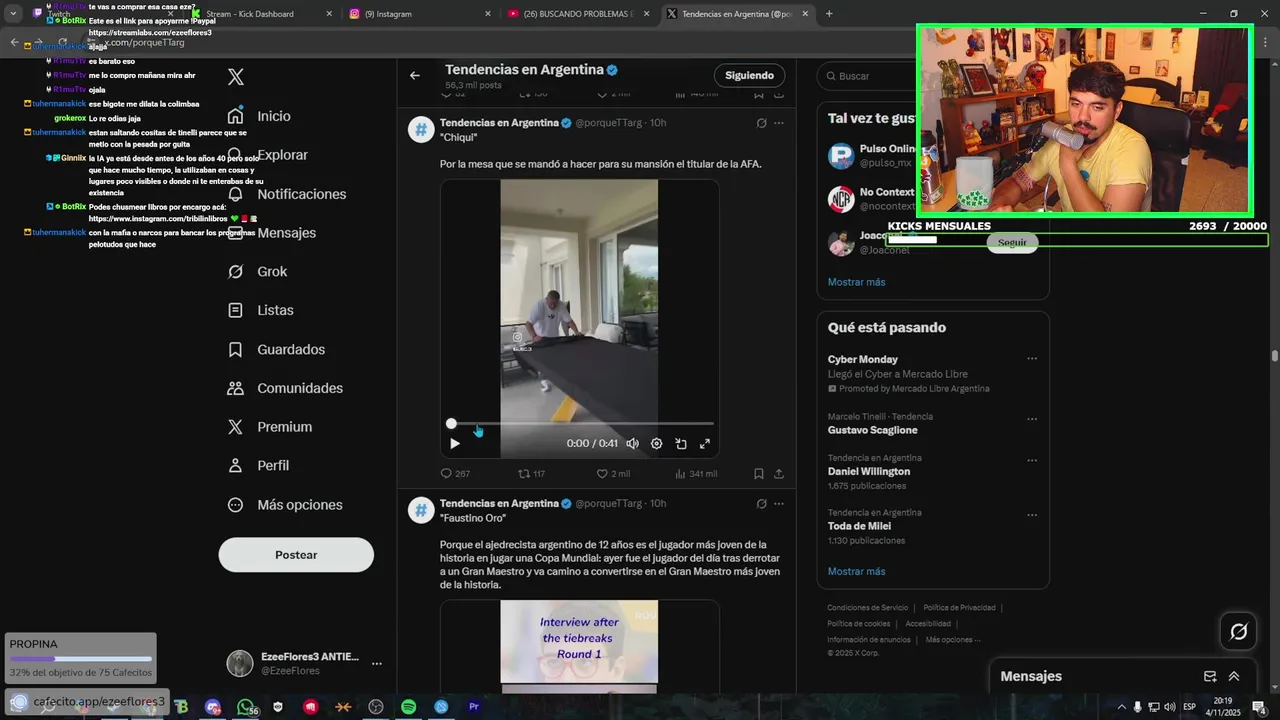Click the video progress bar of the Chiqui video
Image resolution: width=1280 pixels, height=720 pixels.
click(580, 424)
